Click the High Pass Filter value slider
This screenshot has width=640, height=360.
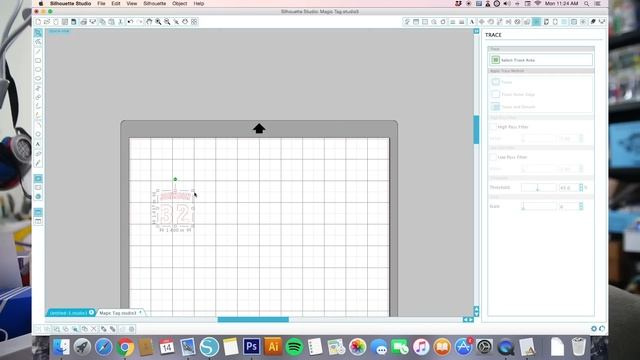[x=539, y=139]
